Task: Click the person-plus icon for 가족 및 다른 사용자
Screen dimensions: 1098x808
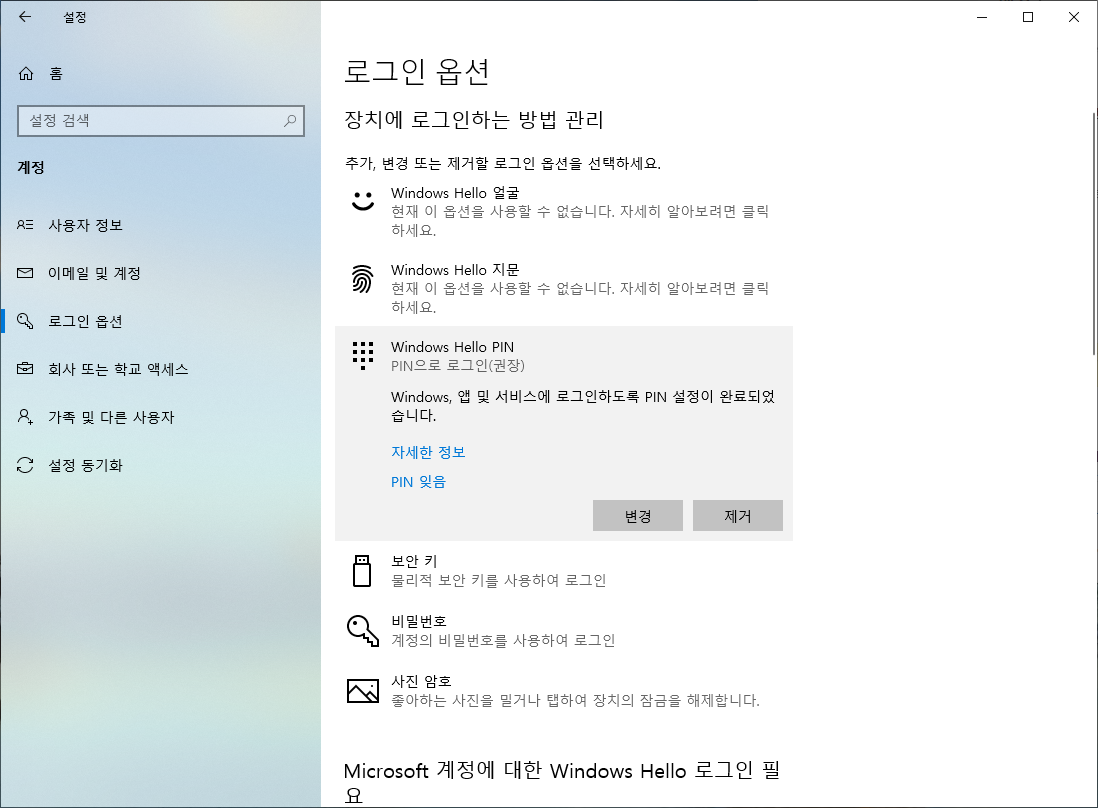Action: click(x=25, y=417)
